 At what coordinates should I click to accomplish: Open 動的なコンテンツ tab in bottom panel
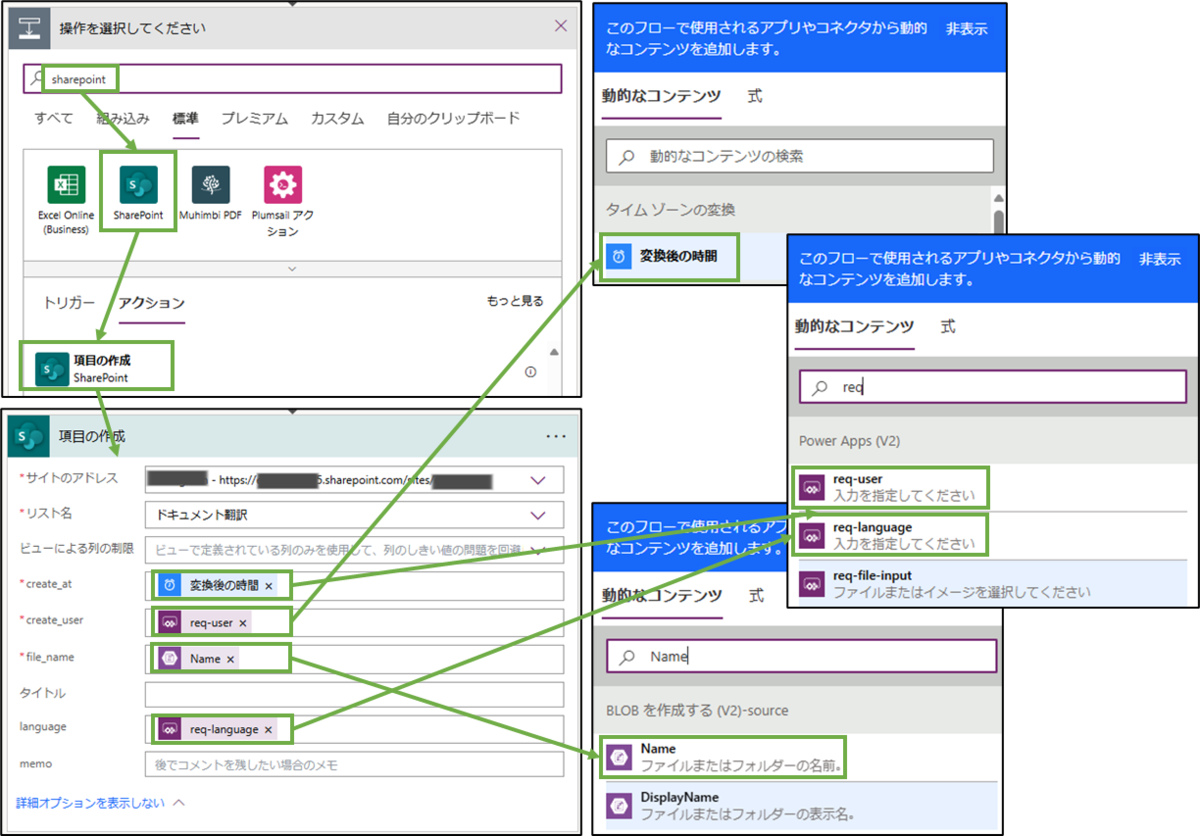click(661, 596)
